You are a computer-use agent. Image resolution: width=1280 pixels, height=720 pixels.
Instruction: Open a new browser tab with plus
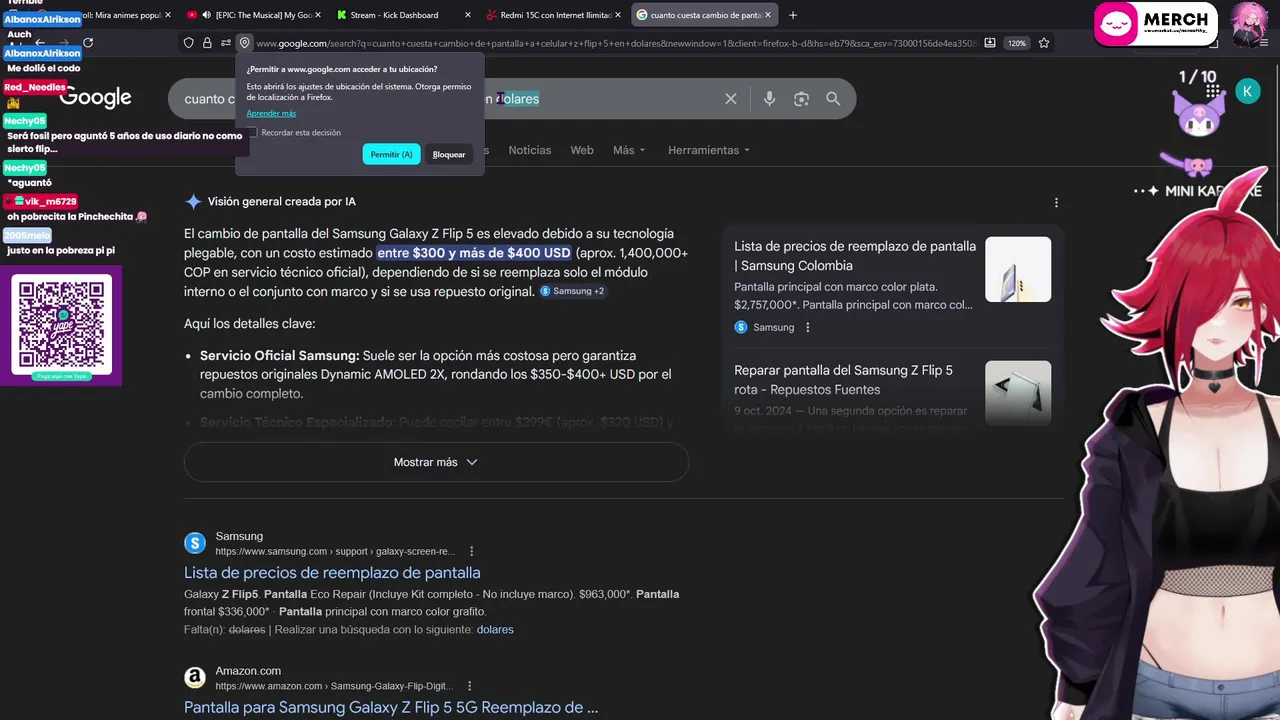(x=793, y=15)
